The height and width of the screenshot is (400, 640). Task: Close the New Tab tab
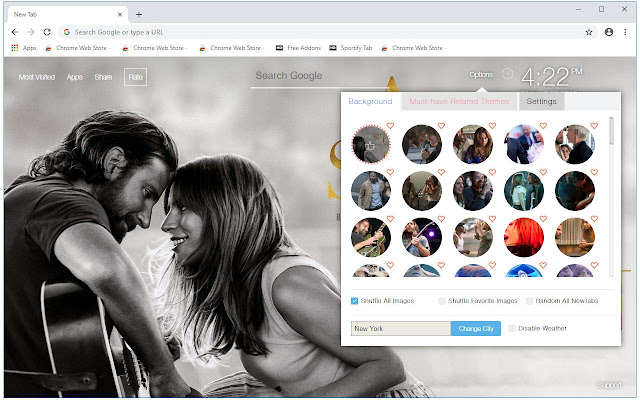pos(120,15)
